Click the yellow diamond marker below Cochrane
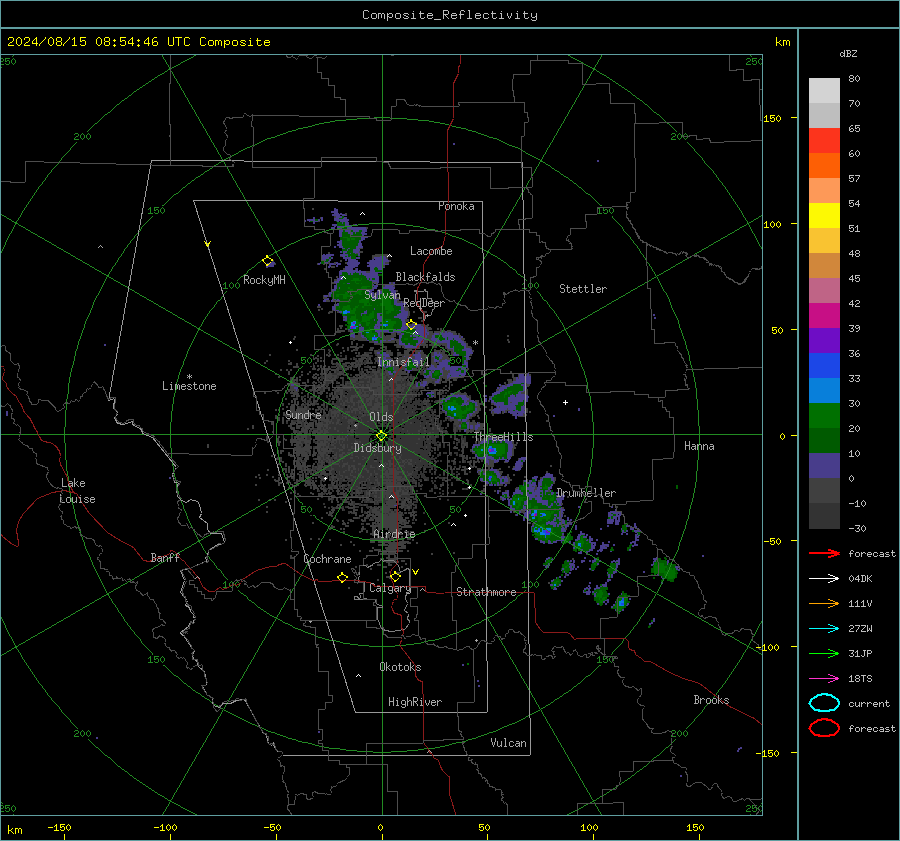900x841 pixels. (x=343, y=577)
